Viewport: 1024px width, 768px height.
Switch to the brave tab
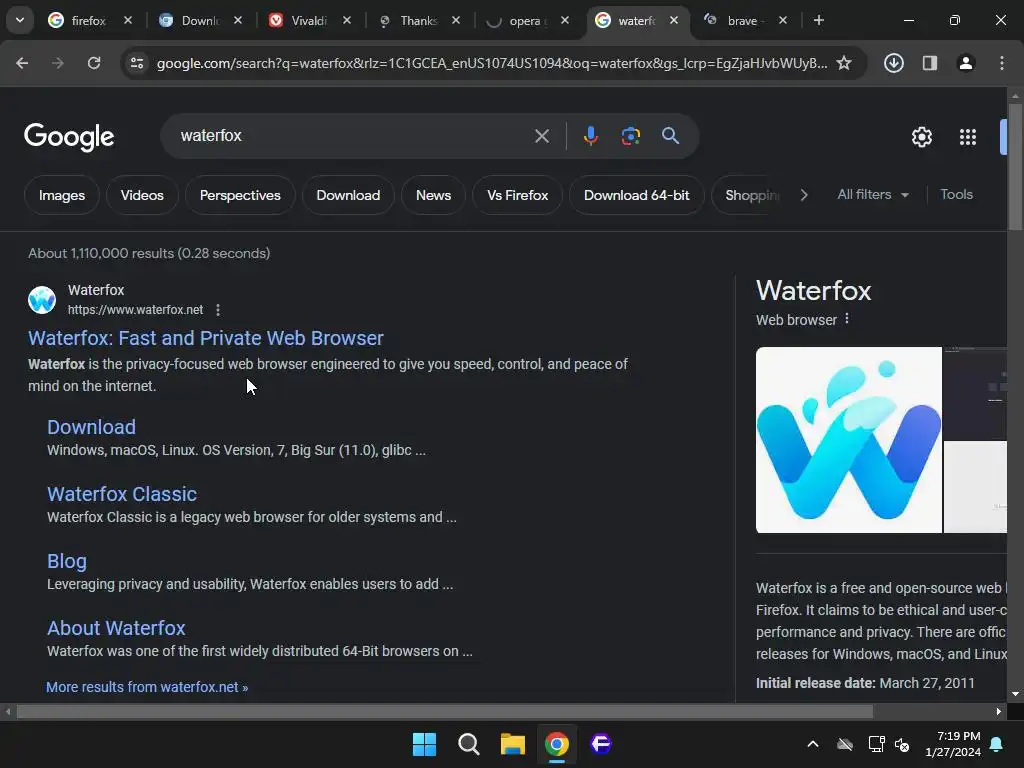point(742,21)
